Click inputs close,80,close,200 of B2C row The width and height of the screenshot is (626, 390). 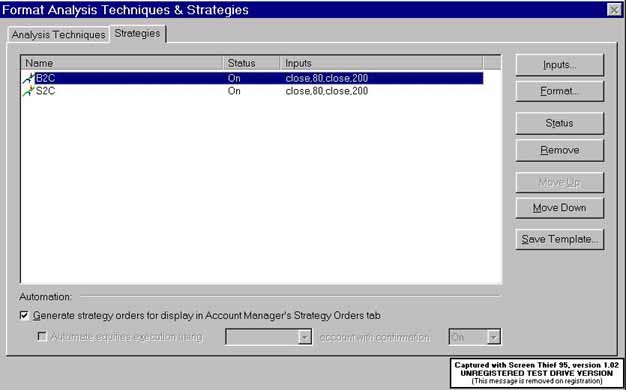click(327, 78)
